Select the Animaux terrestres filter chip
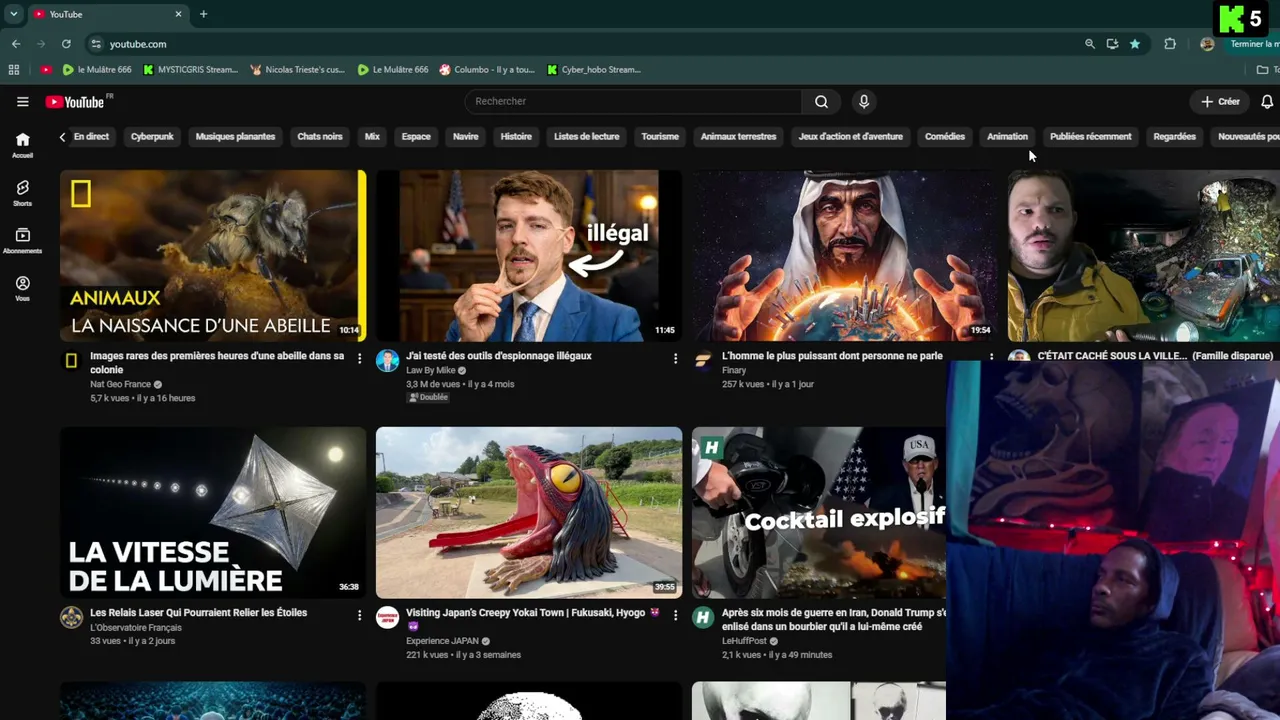1280x720 pixels. pyautogui.click(x=738, y=137)
